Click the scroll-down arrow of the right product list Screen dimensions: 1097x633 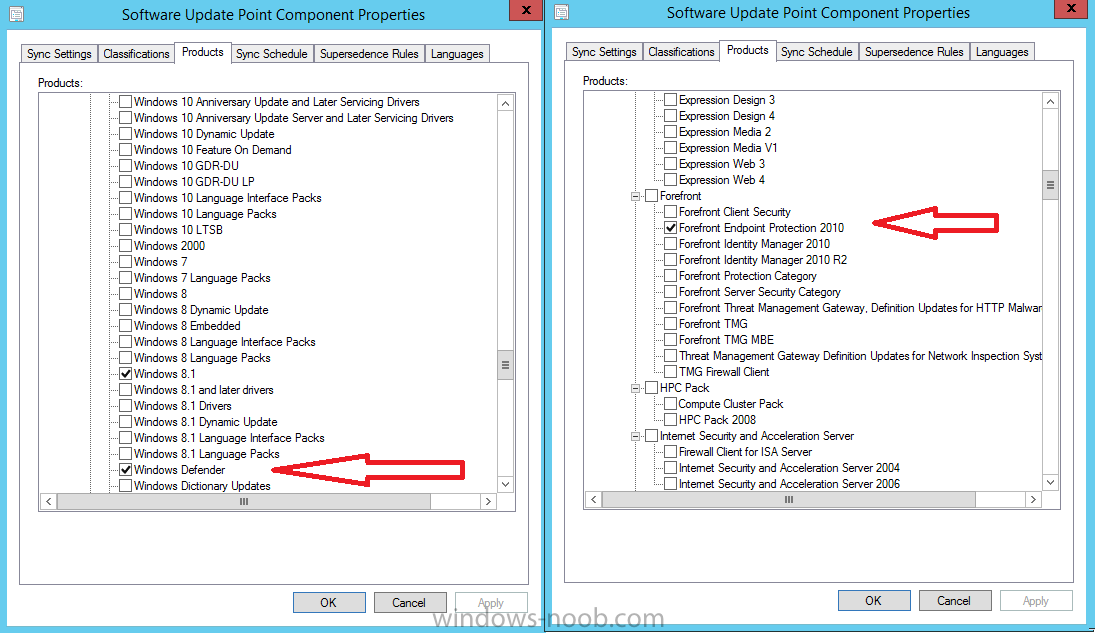tap(1050, 482)
